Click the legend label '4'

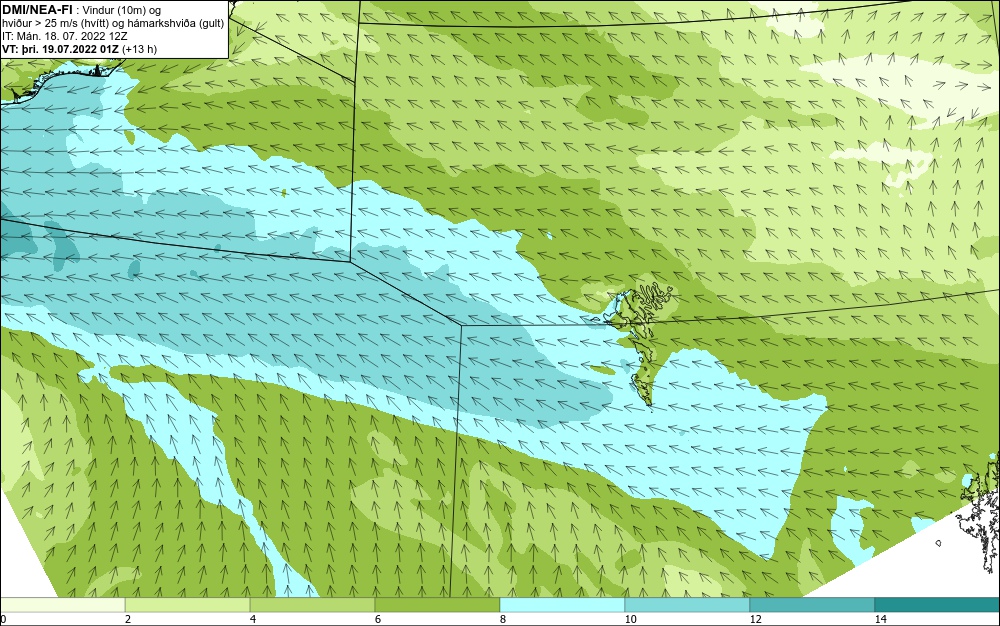click(x=253, y=619)
